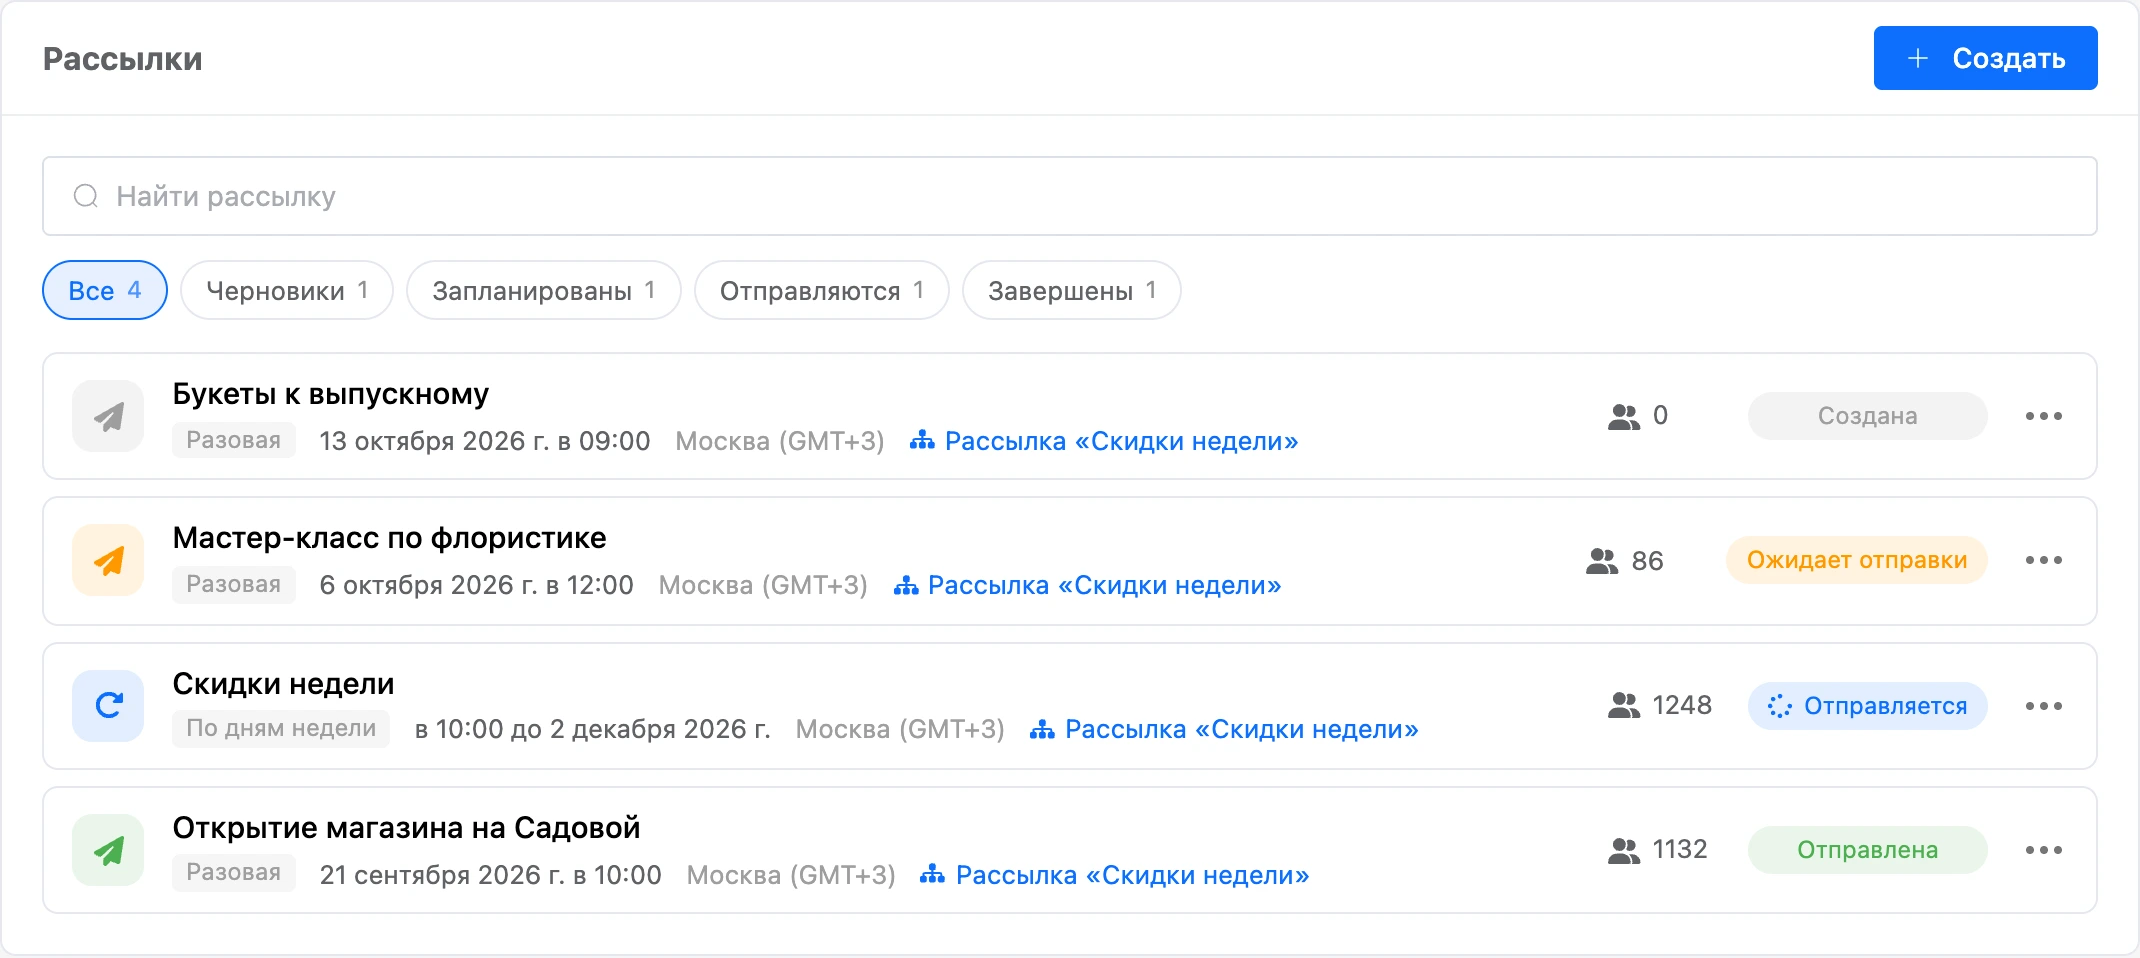This screenshot has height=958, width=2140.
Task: Click the Создана status badge
Action: coord(1868,416)
